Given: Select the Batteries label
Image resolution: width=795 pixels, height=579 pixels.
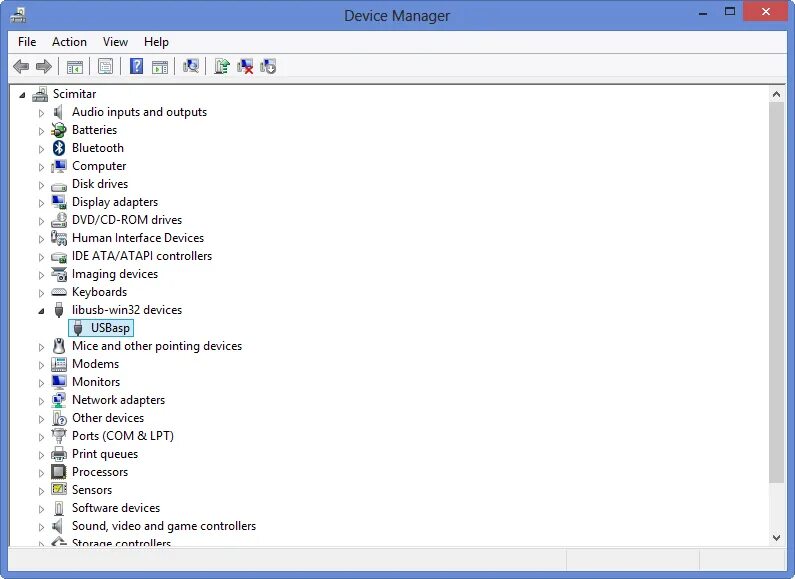Looking at the screenshot, I should (x=94, y=130).
